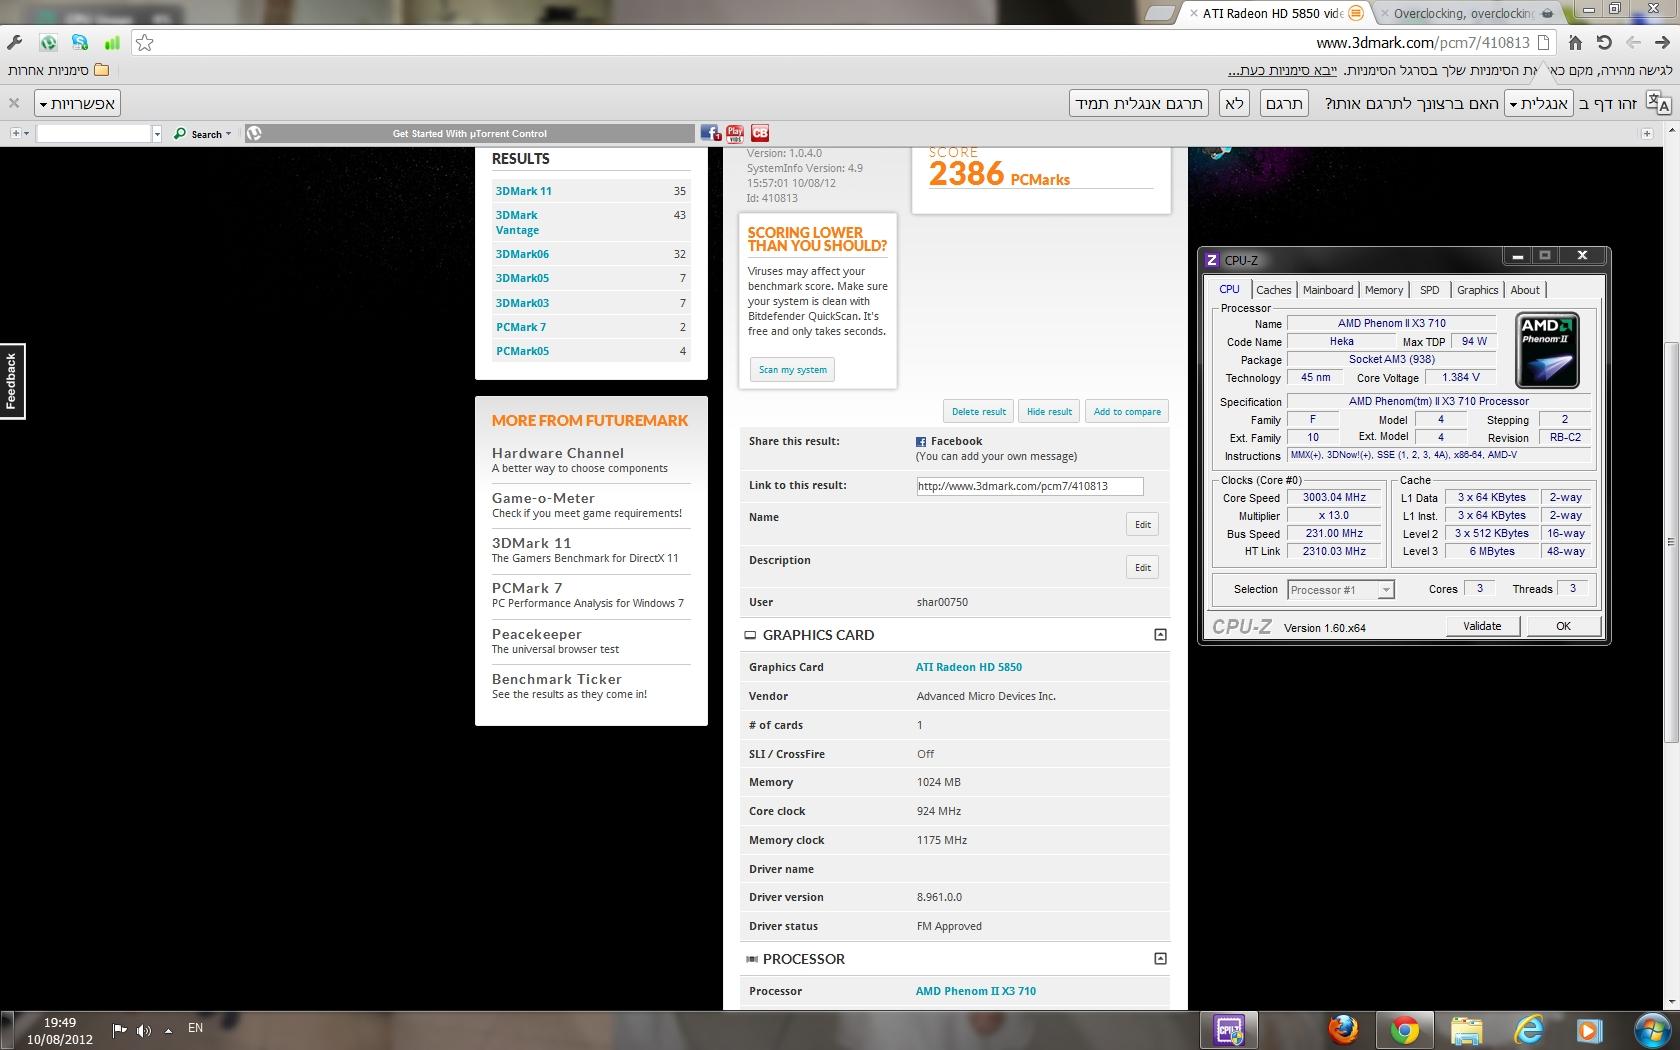Click the Validate button in CPU-Z
The image size is (1680, 1050).
[x=1482, y=626]
